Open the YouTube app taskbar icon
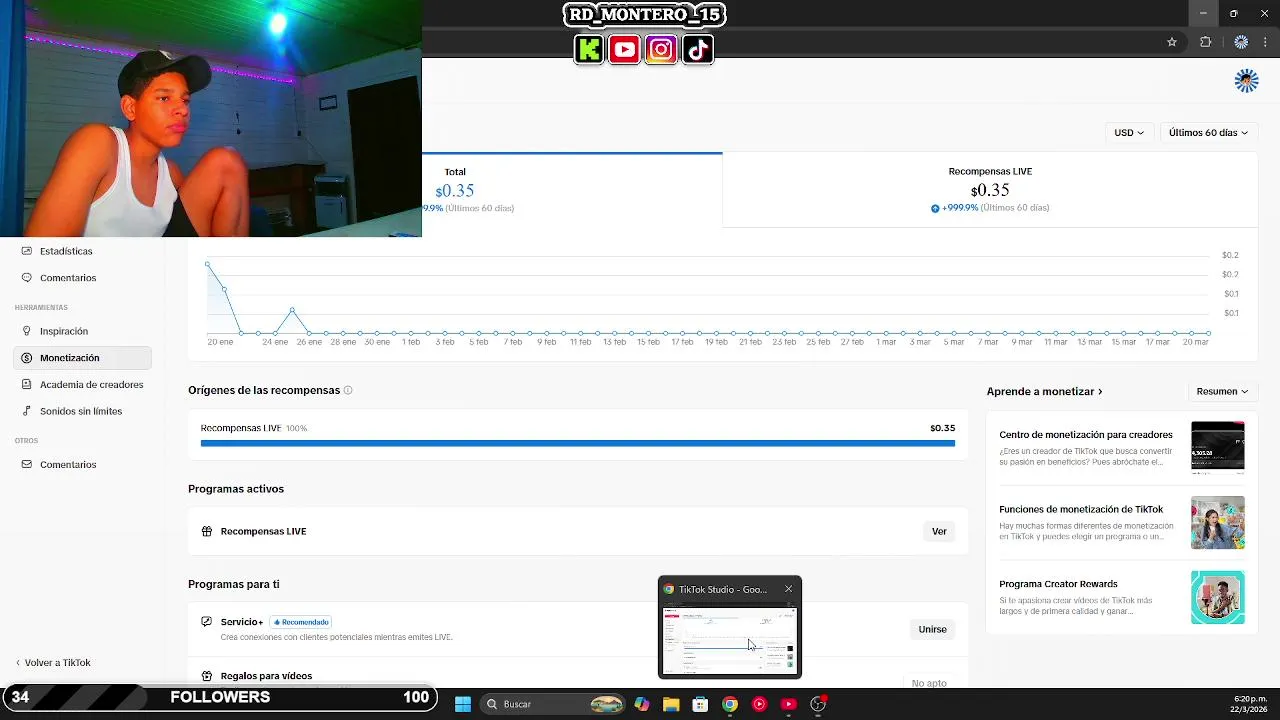The image size is (1280, 720). tap(788, 704)
